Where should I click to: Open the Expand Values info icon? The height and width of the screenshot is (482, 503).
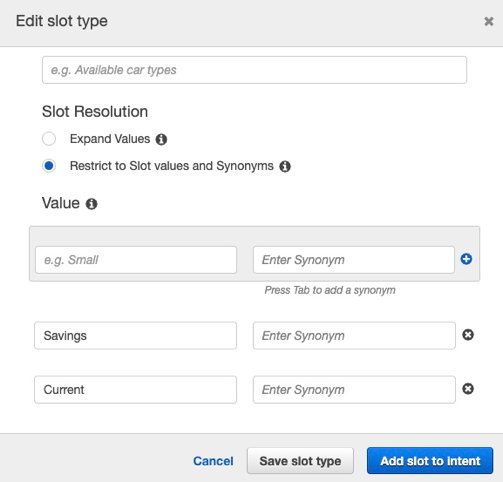161,139
